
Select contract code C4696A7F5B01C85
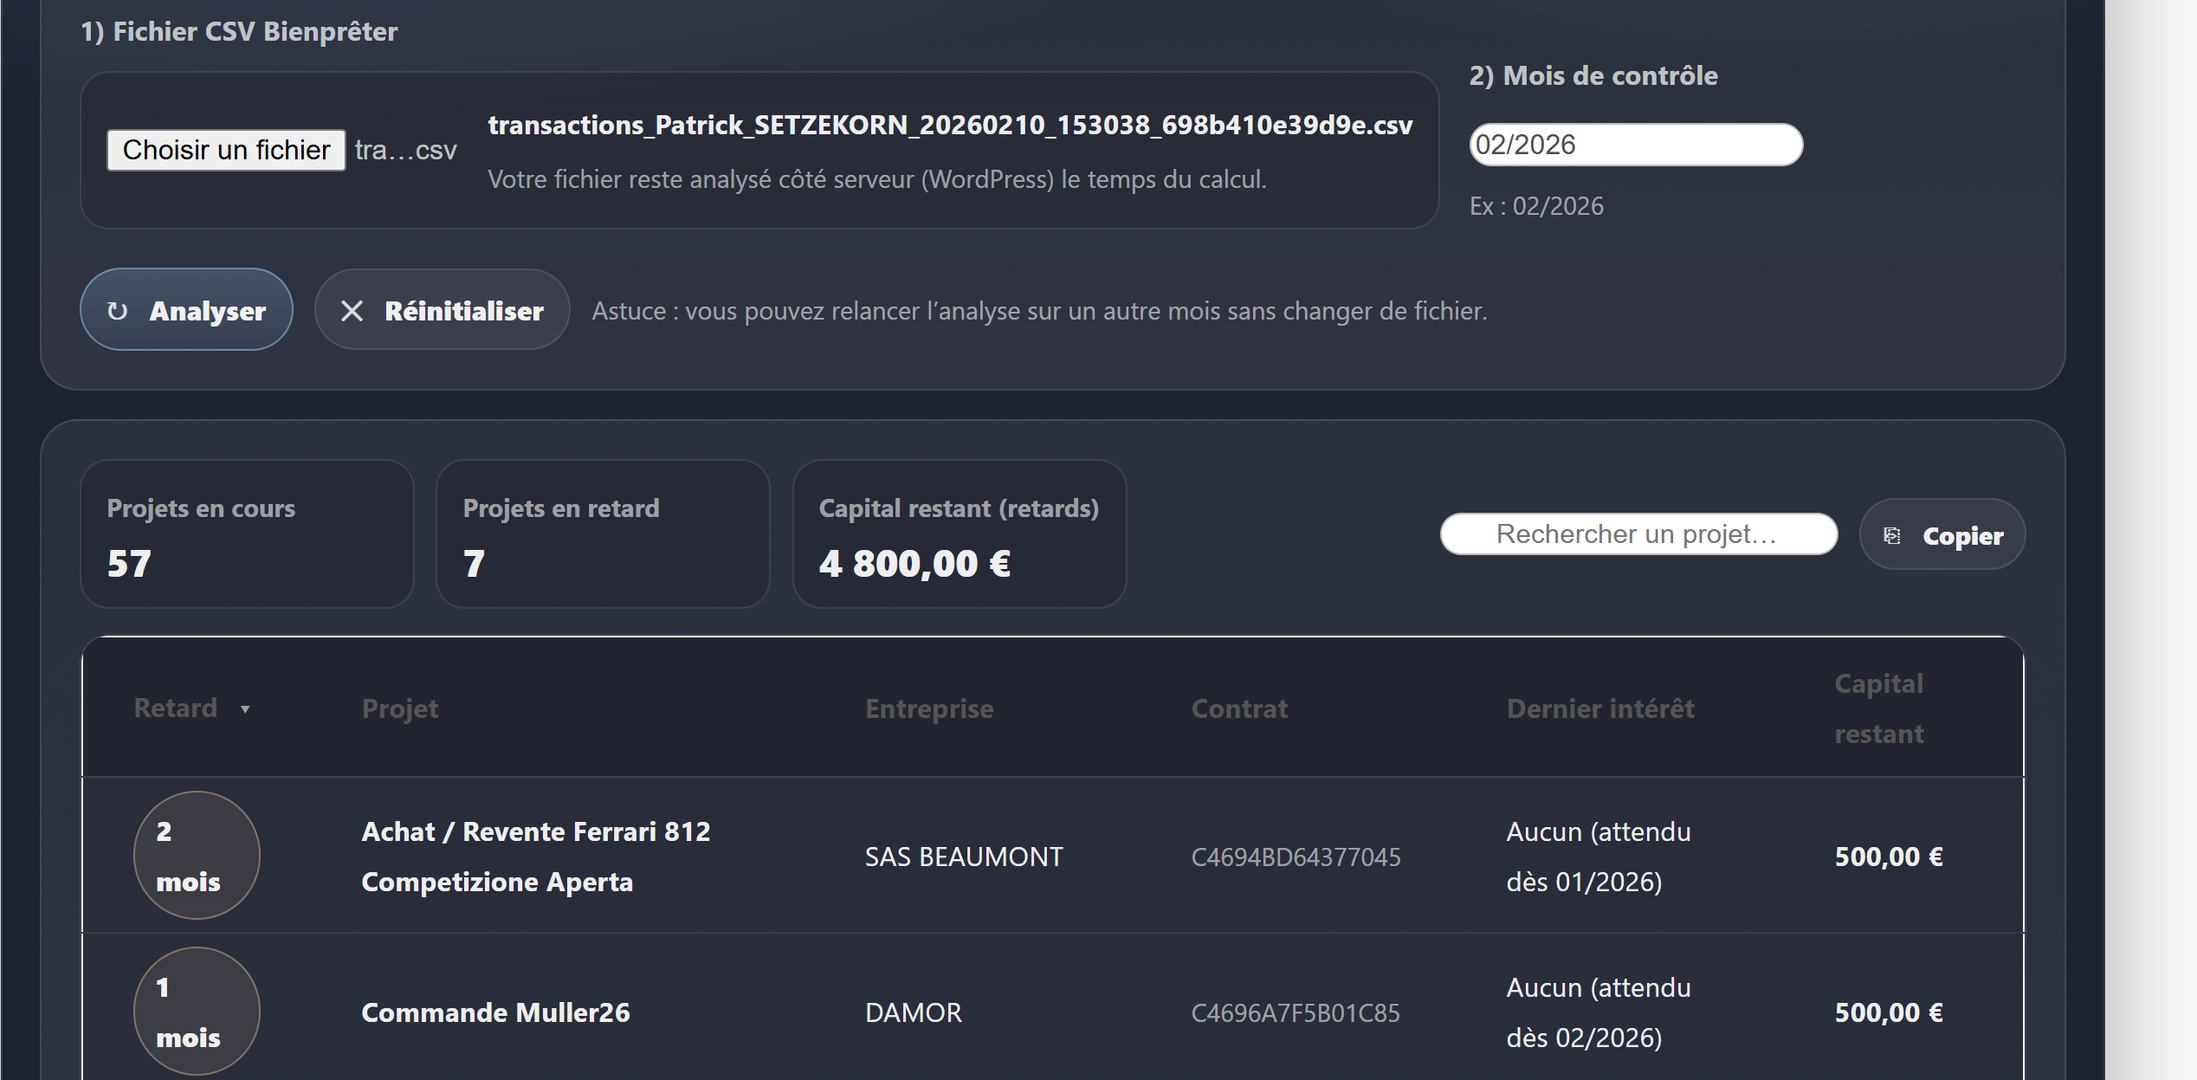click(1295, 1012)
